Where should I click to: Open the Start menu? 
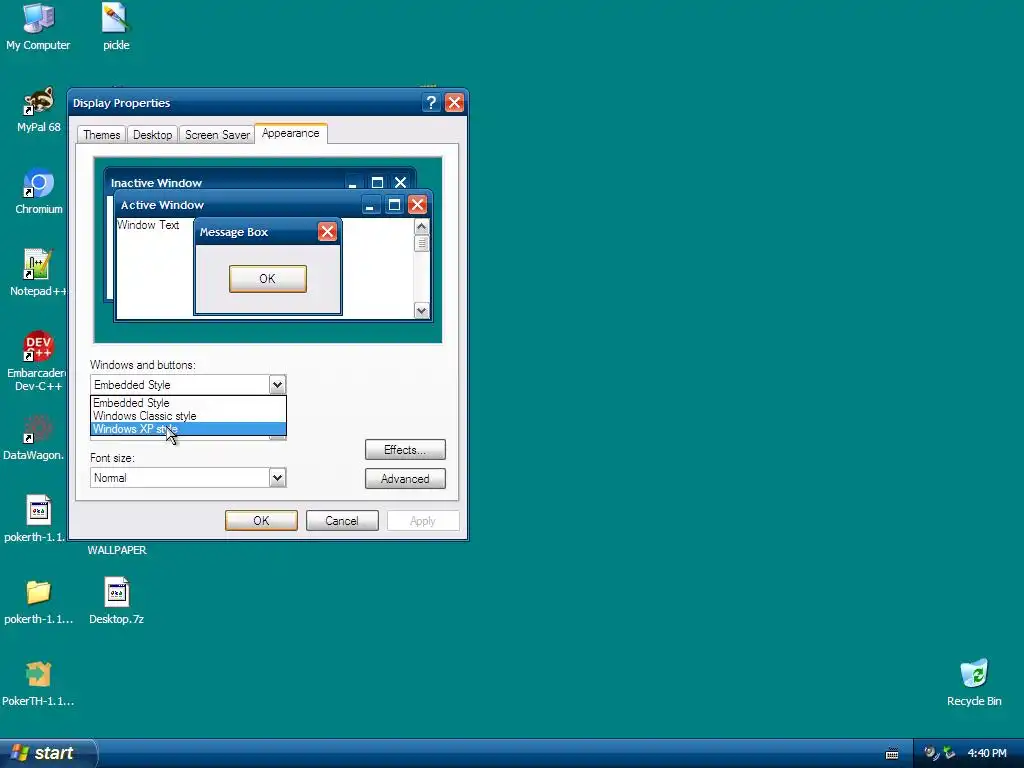[x=47, y=753]
